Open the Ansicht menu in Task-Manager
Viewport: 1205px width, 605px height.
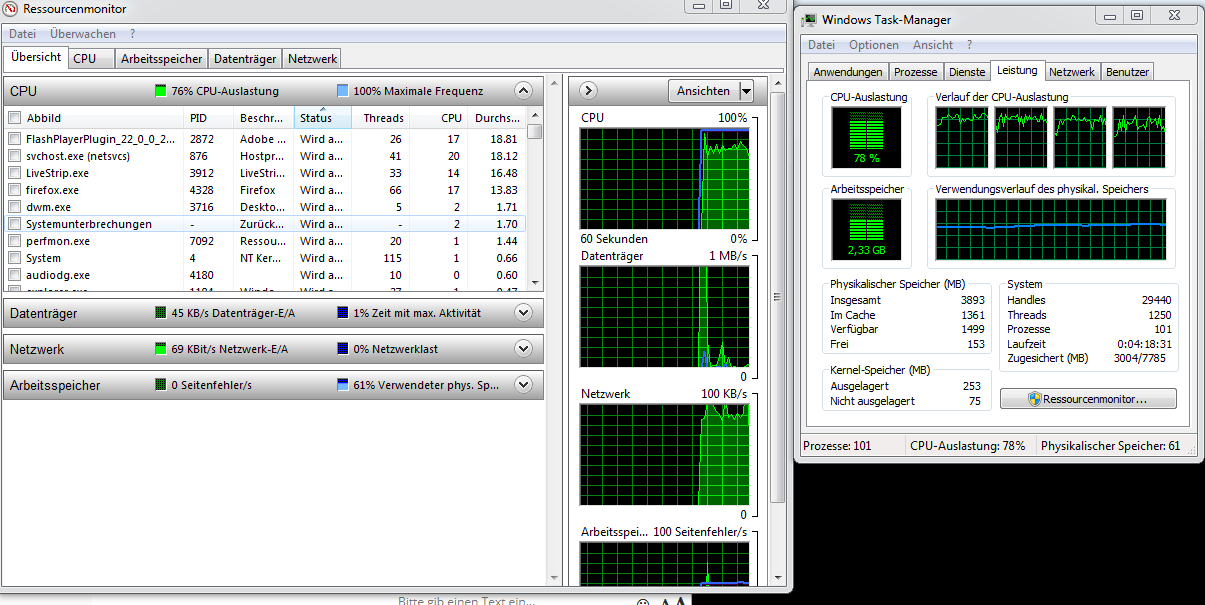tap(933, 45)
